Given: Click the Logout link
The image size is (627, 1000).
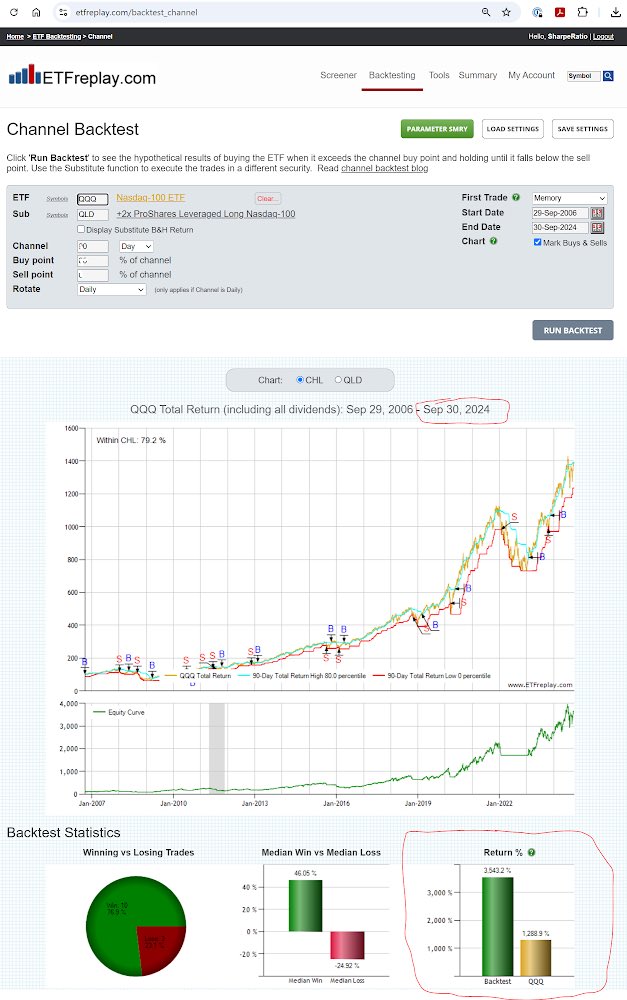Looking at the screenshot, I should [603, 36].
